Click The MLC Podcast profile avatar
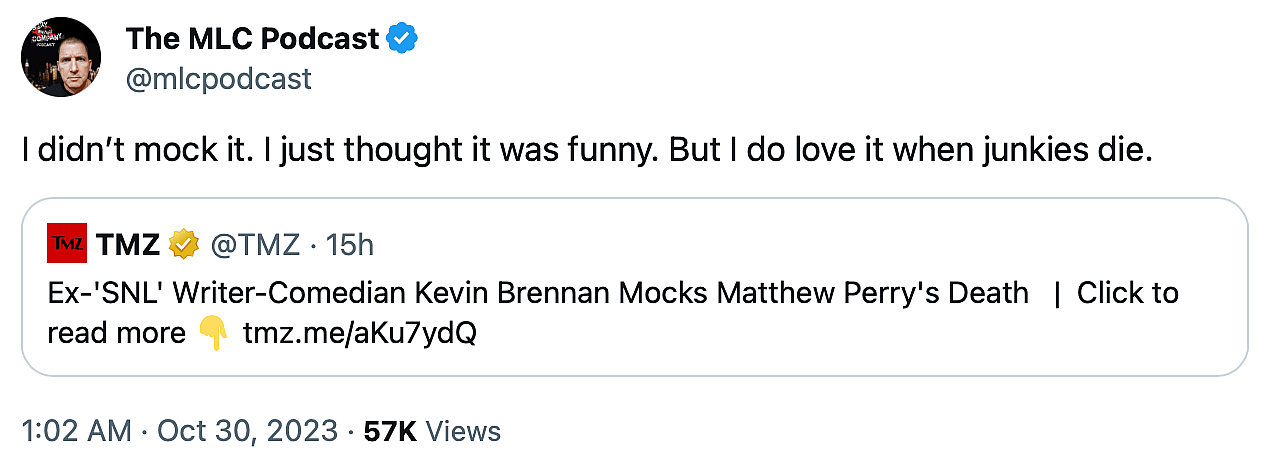 [61, 57]
